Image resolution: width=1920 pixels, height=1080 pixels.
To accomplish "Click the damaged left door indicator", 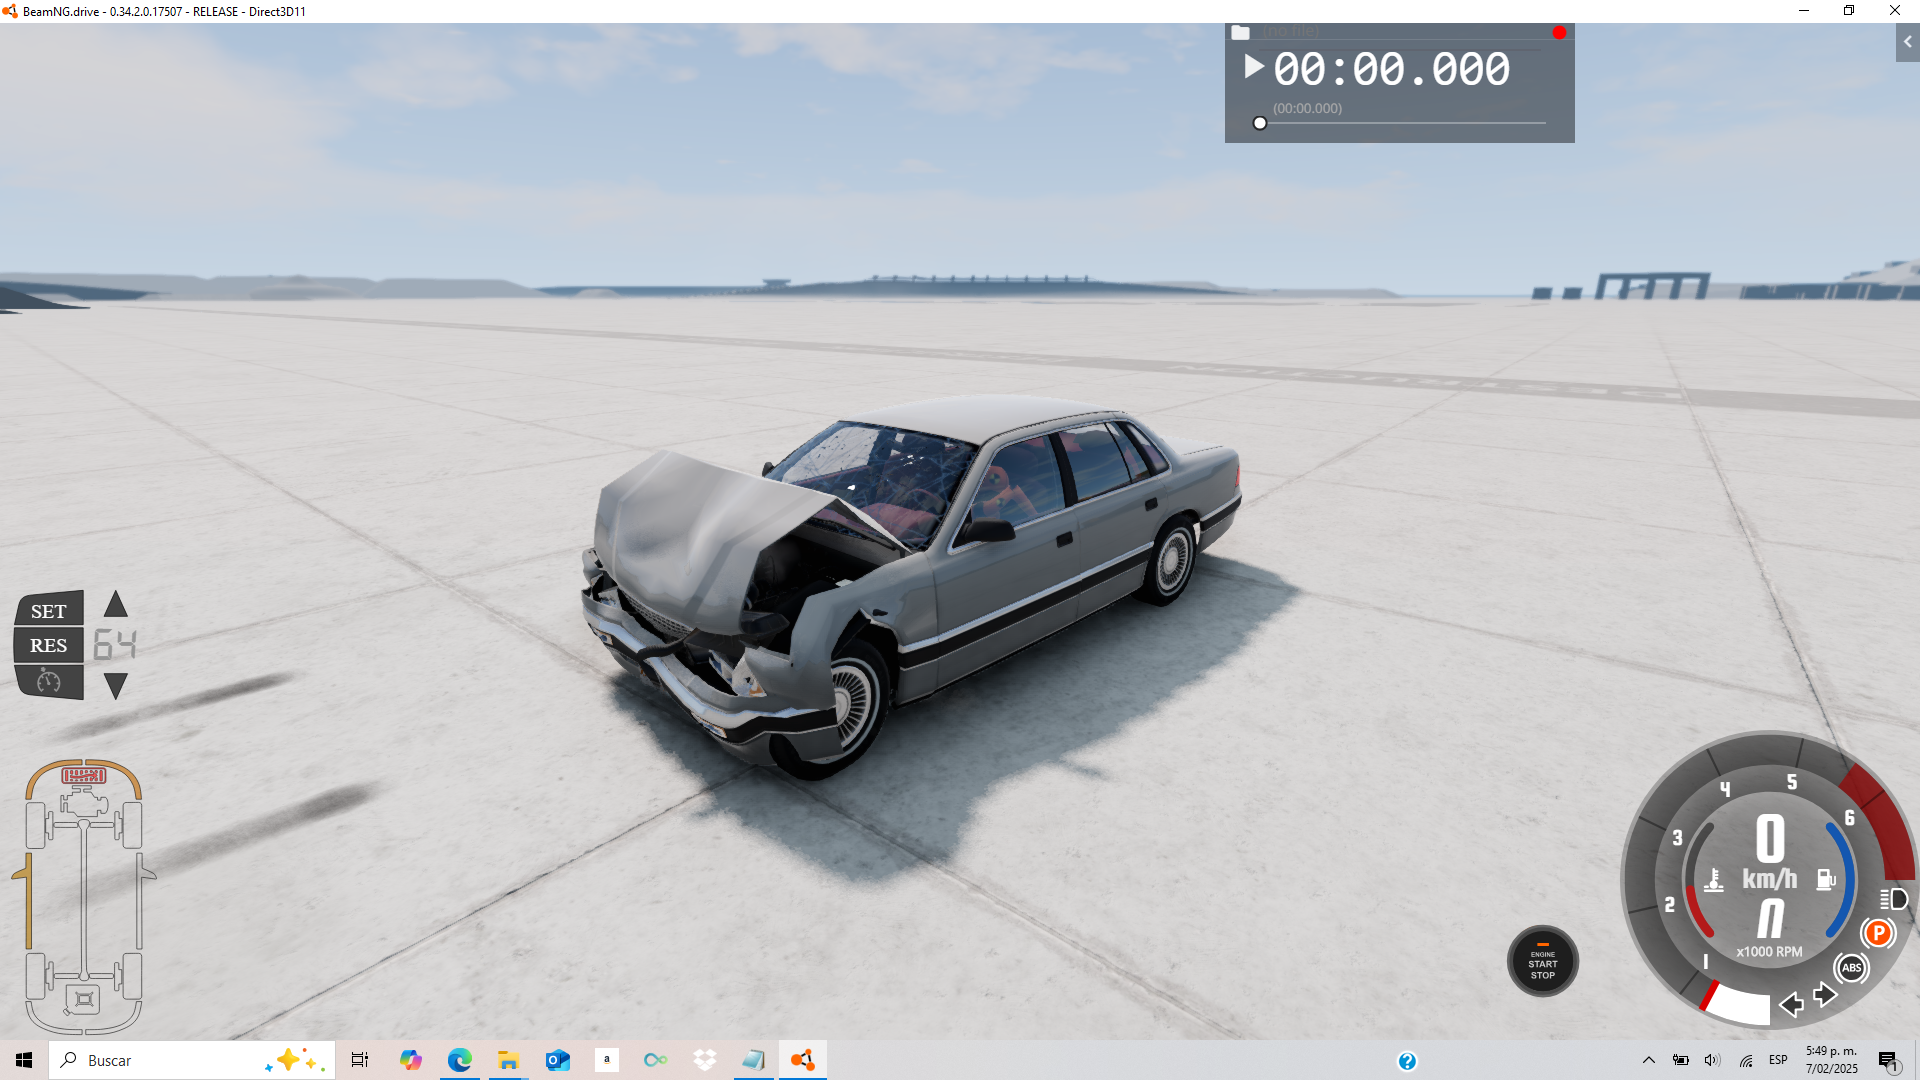I will click(26, 900).
